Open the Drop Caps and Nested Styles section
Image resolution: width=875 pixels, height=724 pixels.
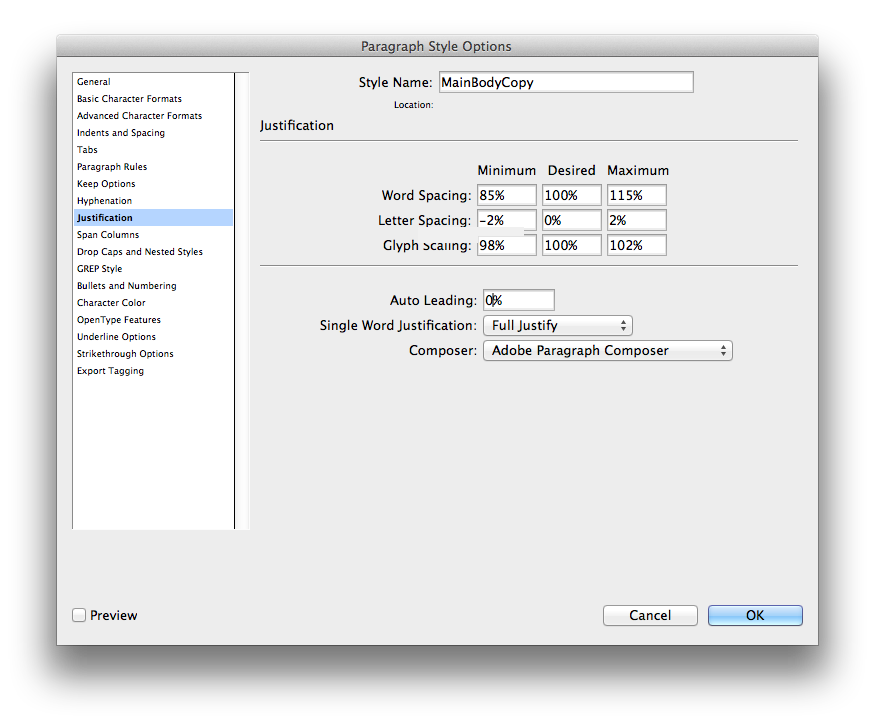[140, 252]
